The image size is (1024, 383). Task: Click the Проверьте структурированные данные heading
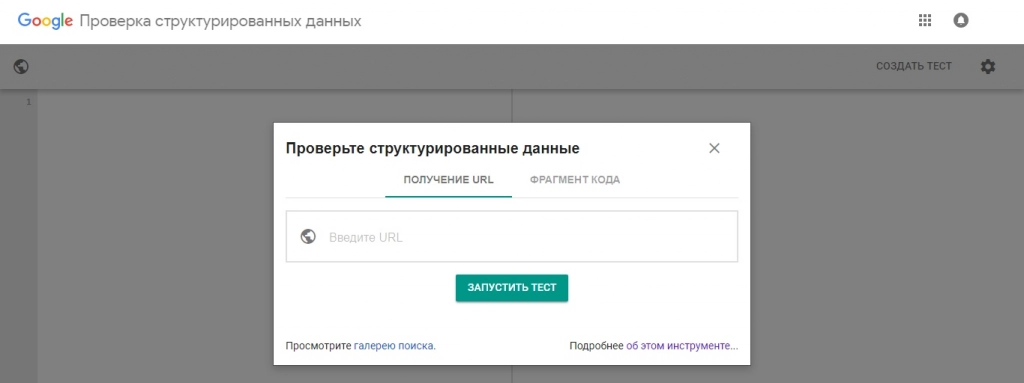pyautogui.click(x=432, y=149)
